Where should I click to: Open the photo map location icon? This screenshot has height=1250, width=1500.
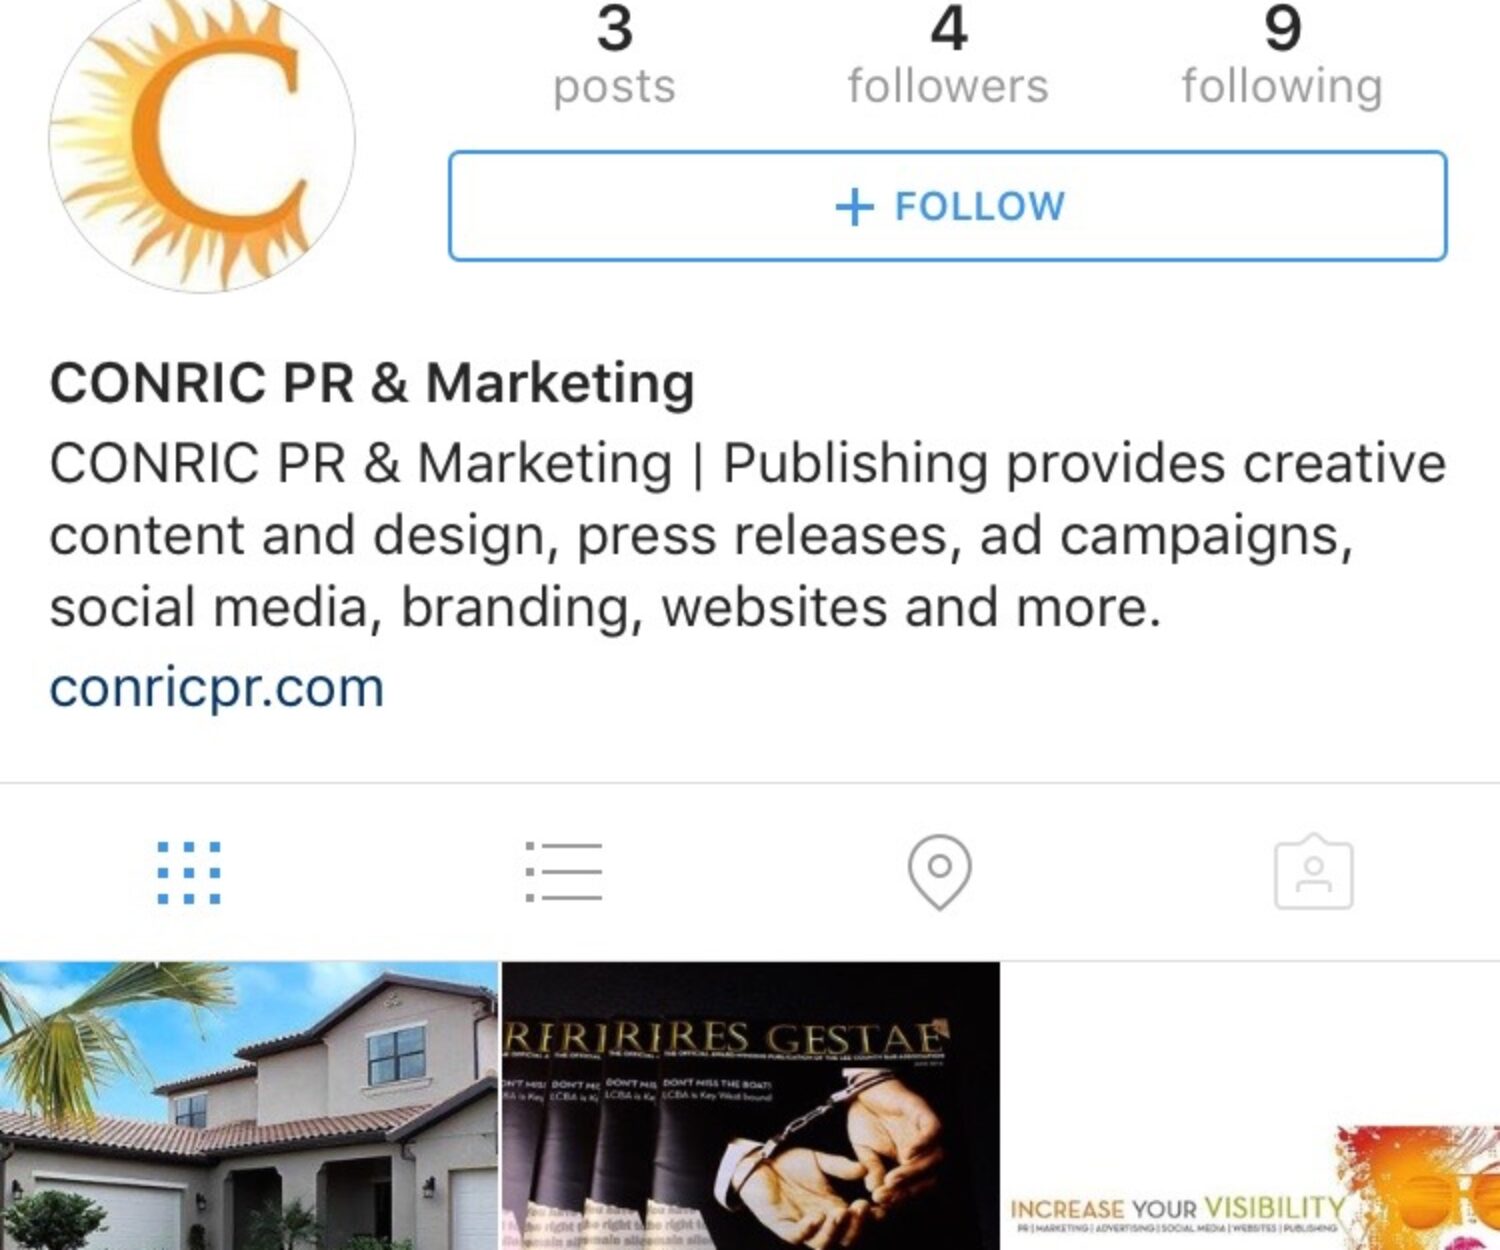click(939, 872)
